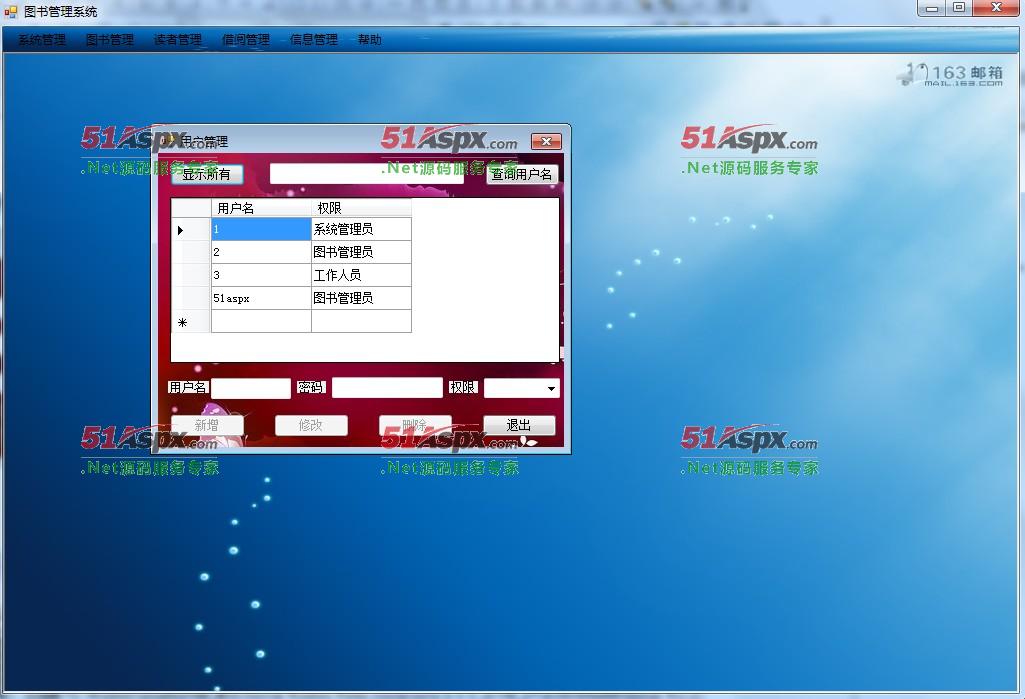Image resolution: width=1025 pixels, height=699 pixels.
Task: Click the 退出 button
Action: pos(519,425)
